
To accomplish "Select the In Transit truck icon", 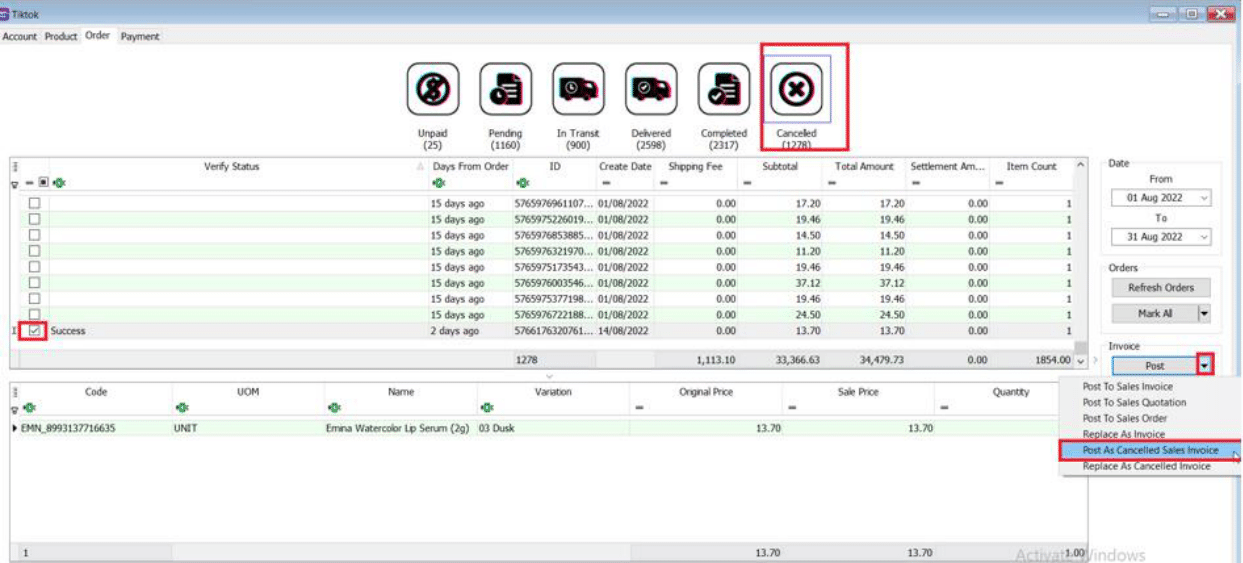I will coord(578,89).
